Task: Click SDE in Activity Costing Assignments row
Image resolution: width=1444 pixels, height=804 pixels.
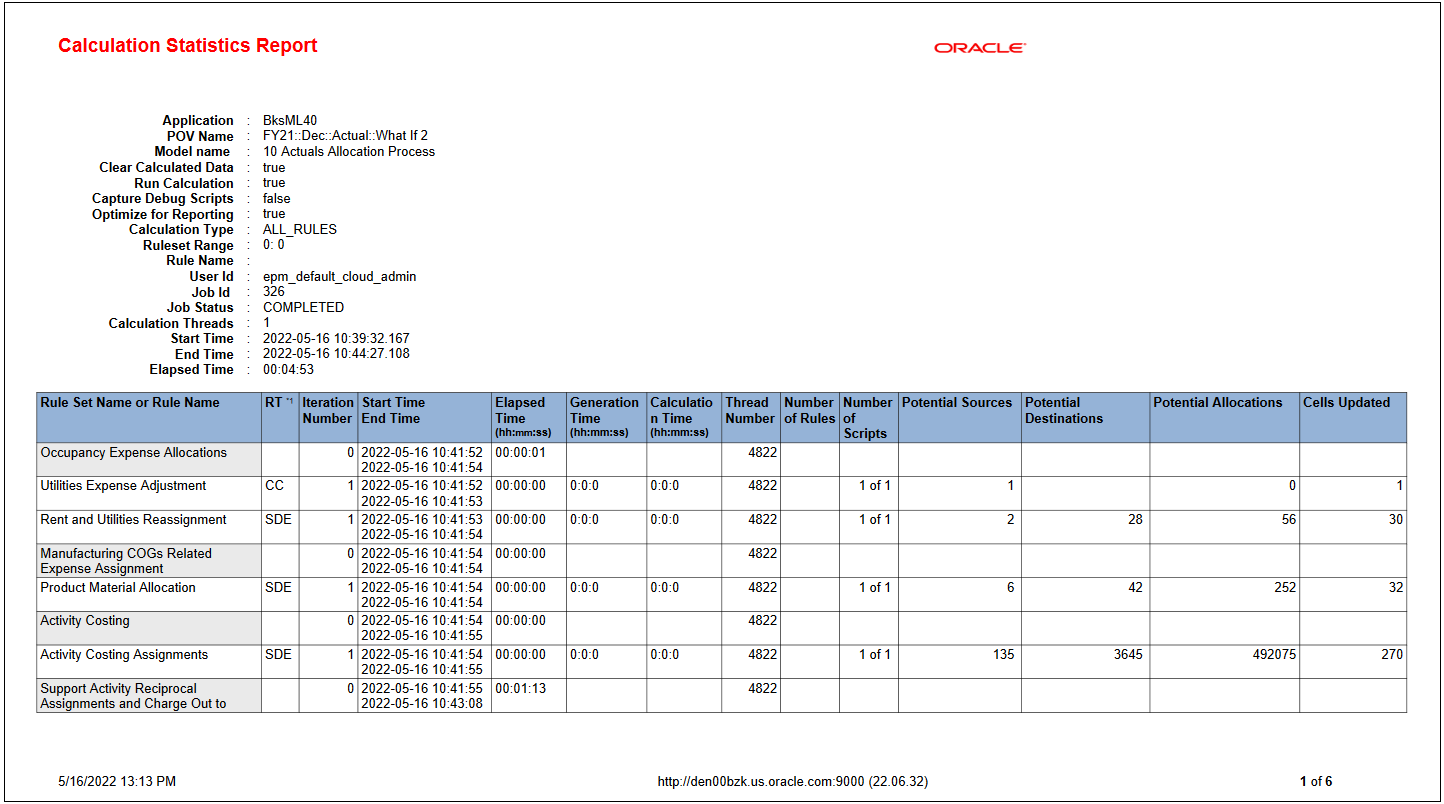Action: pos(278,655)
